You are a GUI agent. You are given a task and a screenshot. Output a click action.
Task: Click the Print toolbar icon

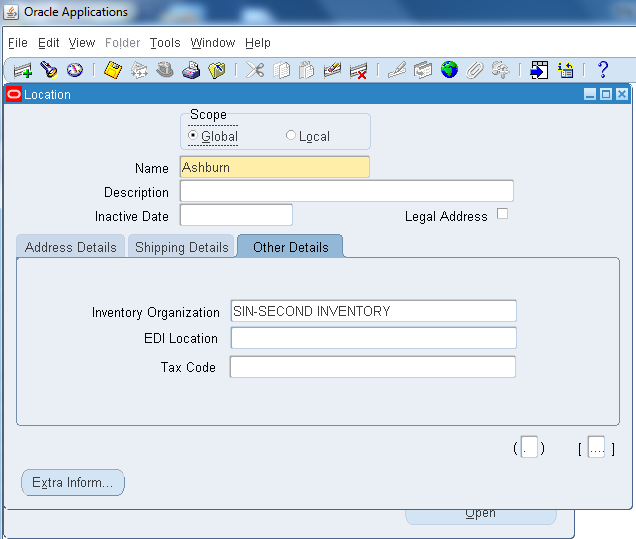(x=191, y=70)
